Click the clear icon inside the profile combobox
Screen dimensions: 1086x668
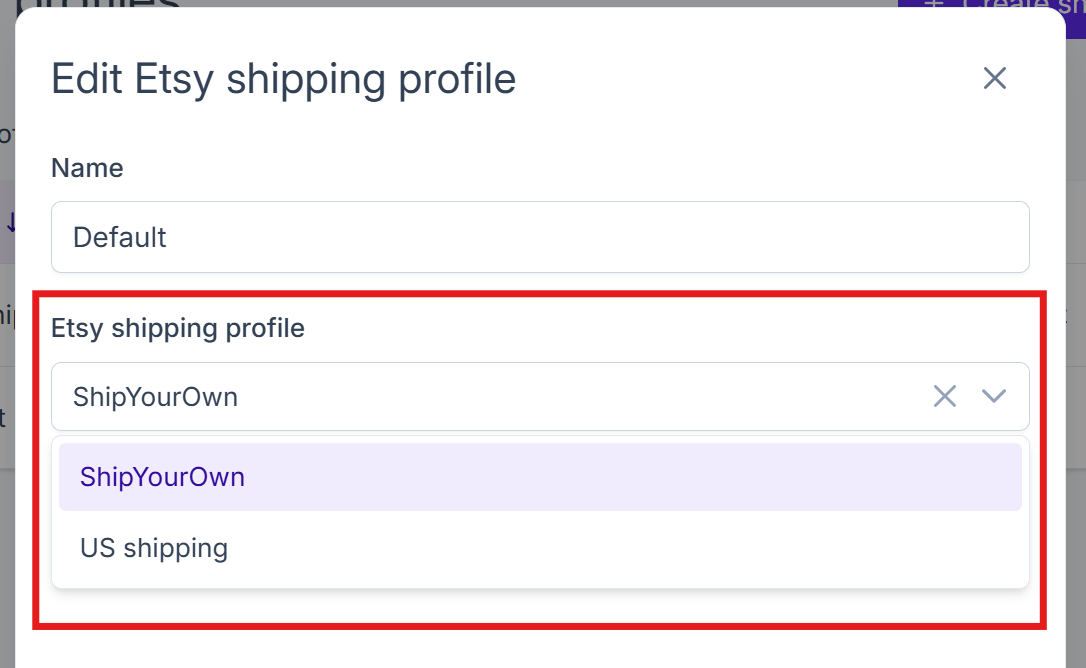(x=944, y=396)
